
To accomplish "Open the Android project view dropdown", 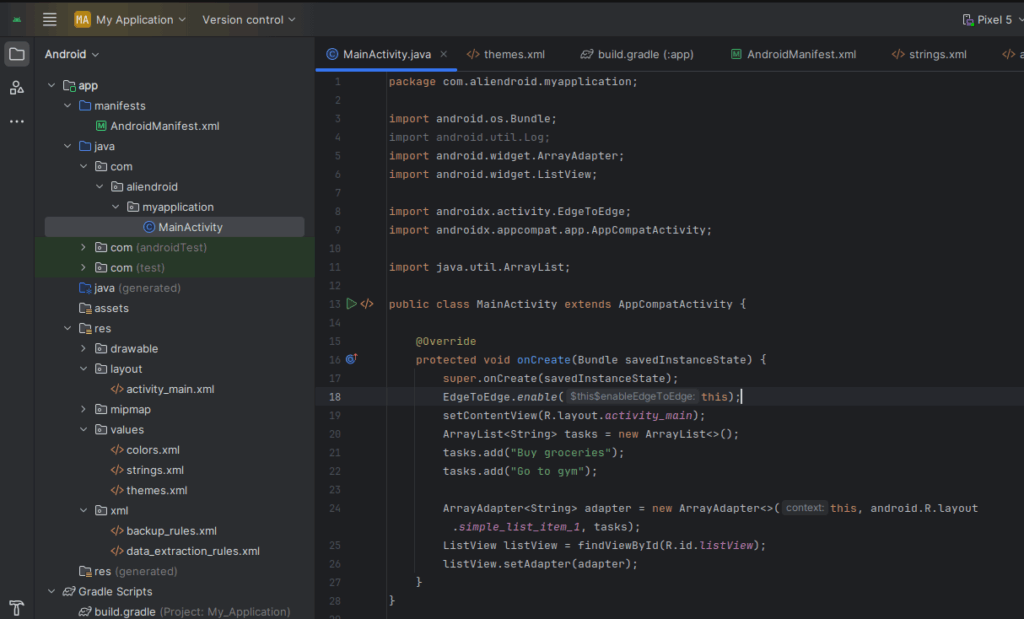I will click(72, 54).
